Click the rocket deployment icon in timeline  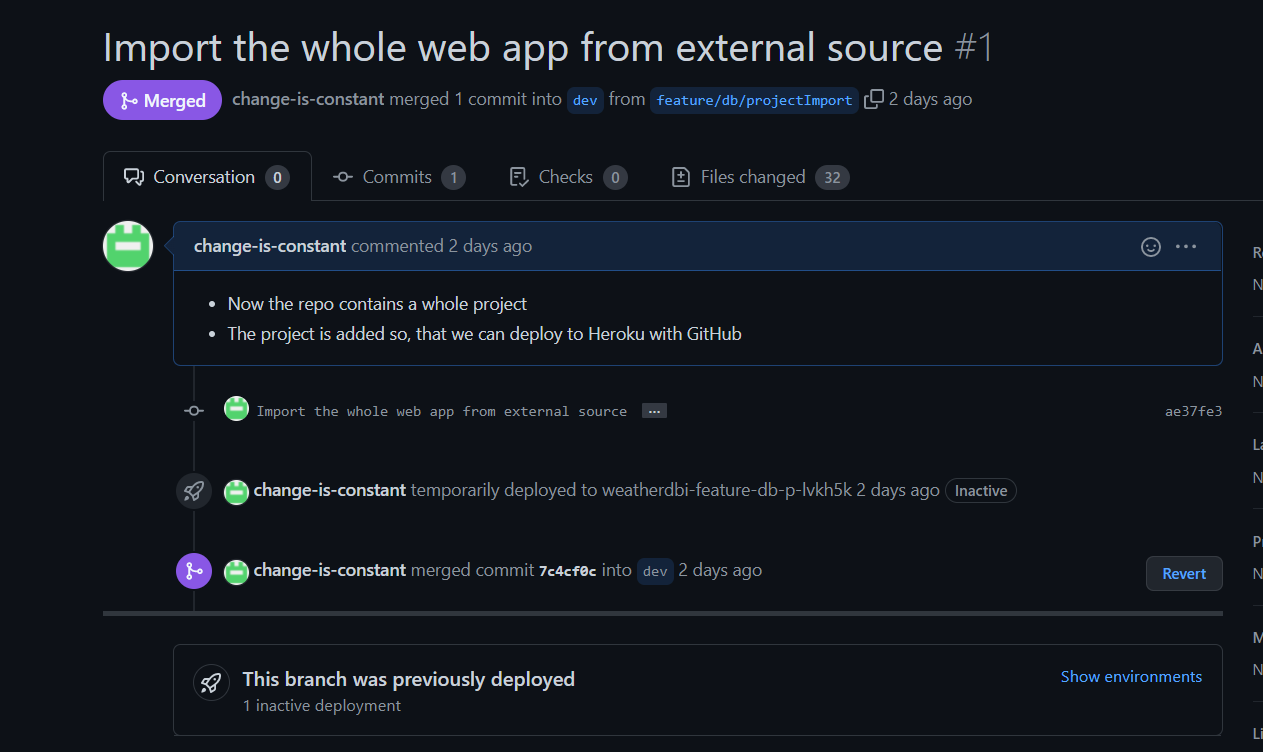[x=194, y=491]
